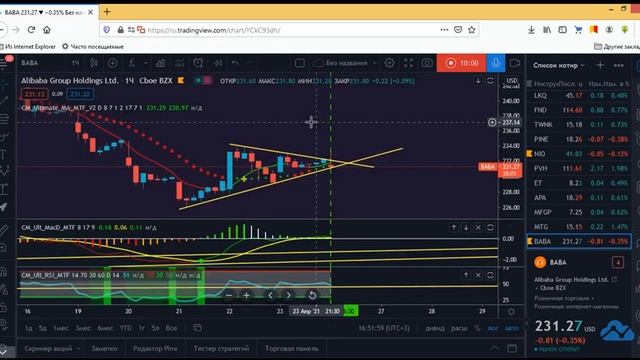The width and height of the screenshot is (640, 360).
Task: Open the Редактор Pine tab
Action: pos(155,349)
